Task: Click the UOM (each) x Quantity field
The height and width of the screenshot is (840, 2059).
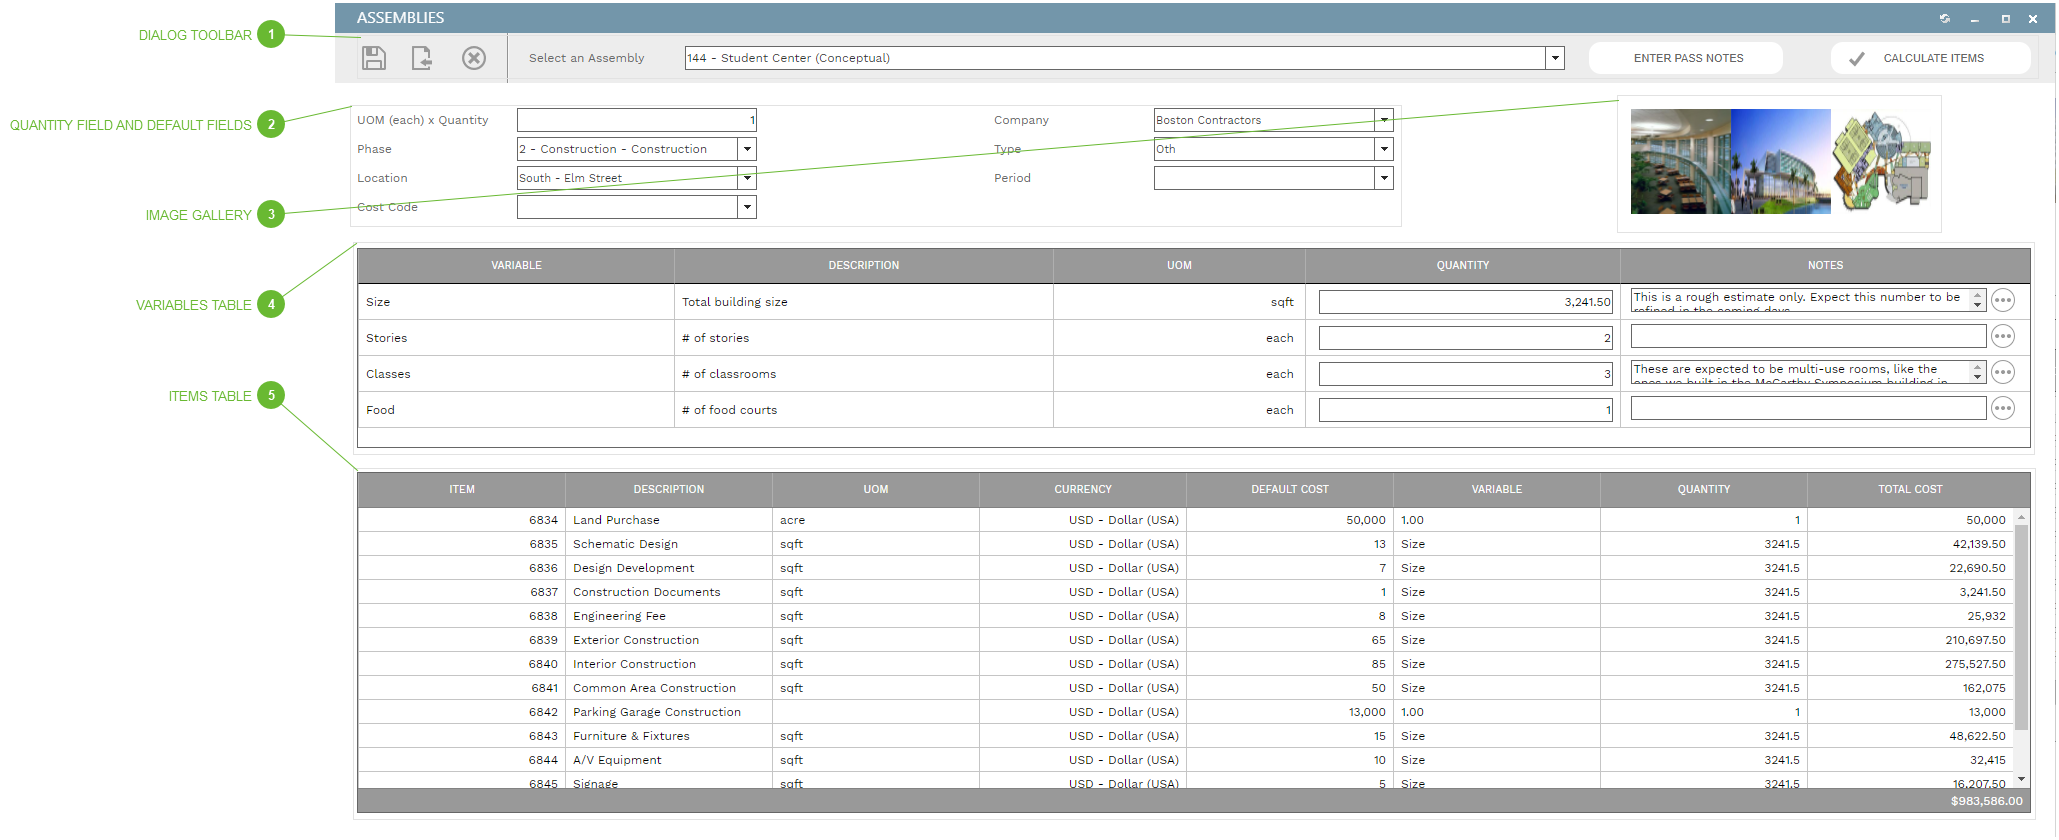Action: tap(636, 120)
